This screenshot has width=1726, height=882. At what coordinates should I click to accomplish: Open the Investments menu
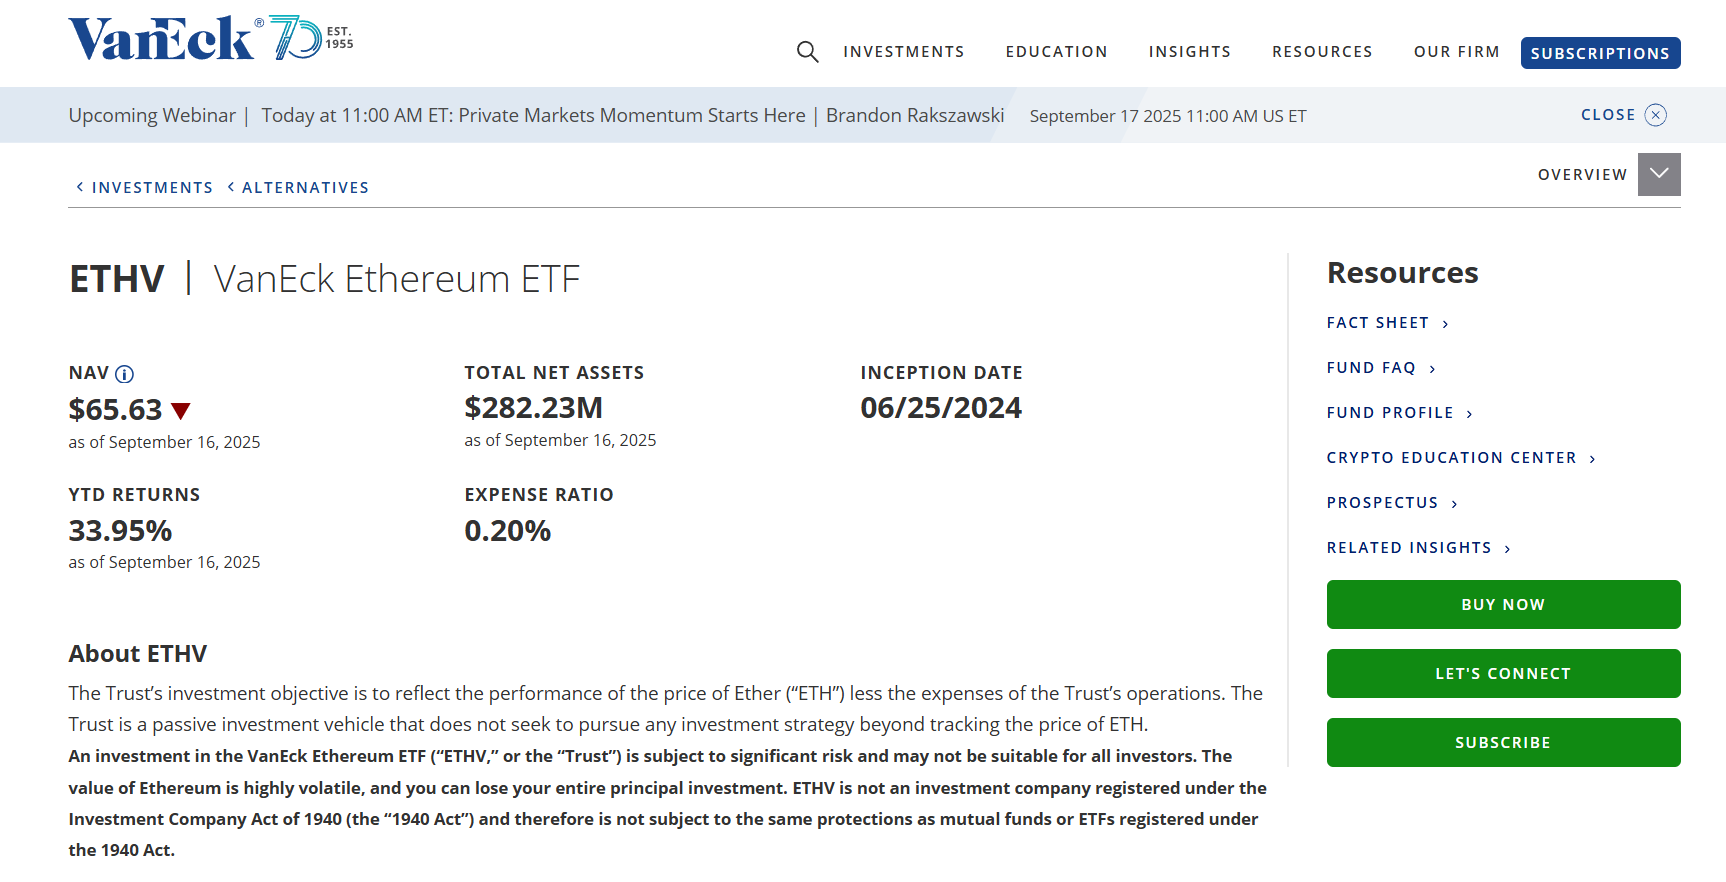pos(903,52)
